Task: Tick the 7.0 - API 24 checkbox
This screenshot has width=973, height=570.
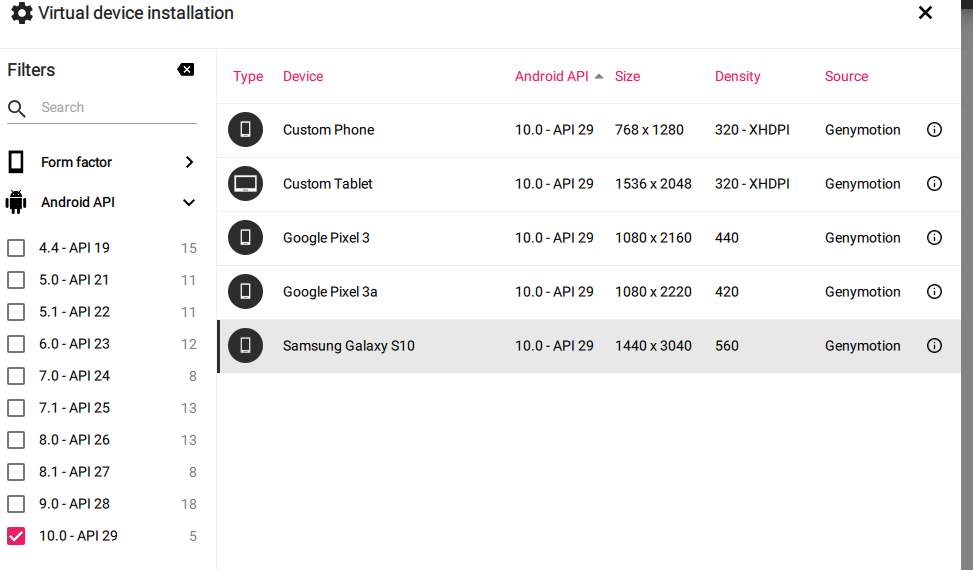Action: pyautogui.click(x=16, y=376)
